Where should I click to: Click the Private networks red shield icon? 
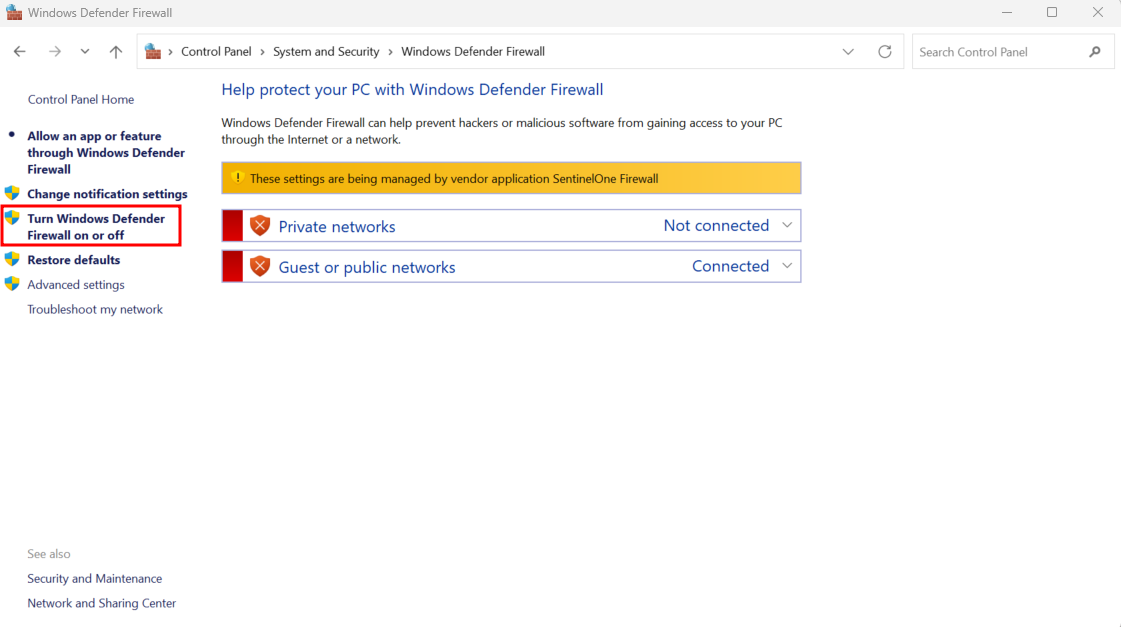point(260,226)
